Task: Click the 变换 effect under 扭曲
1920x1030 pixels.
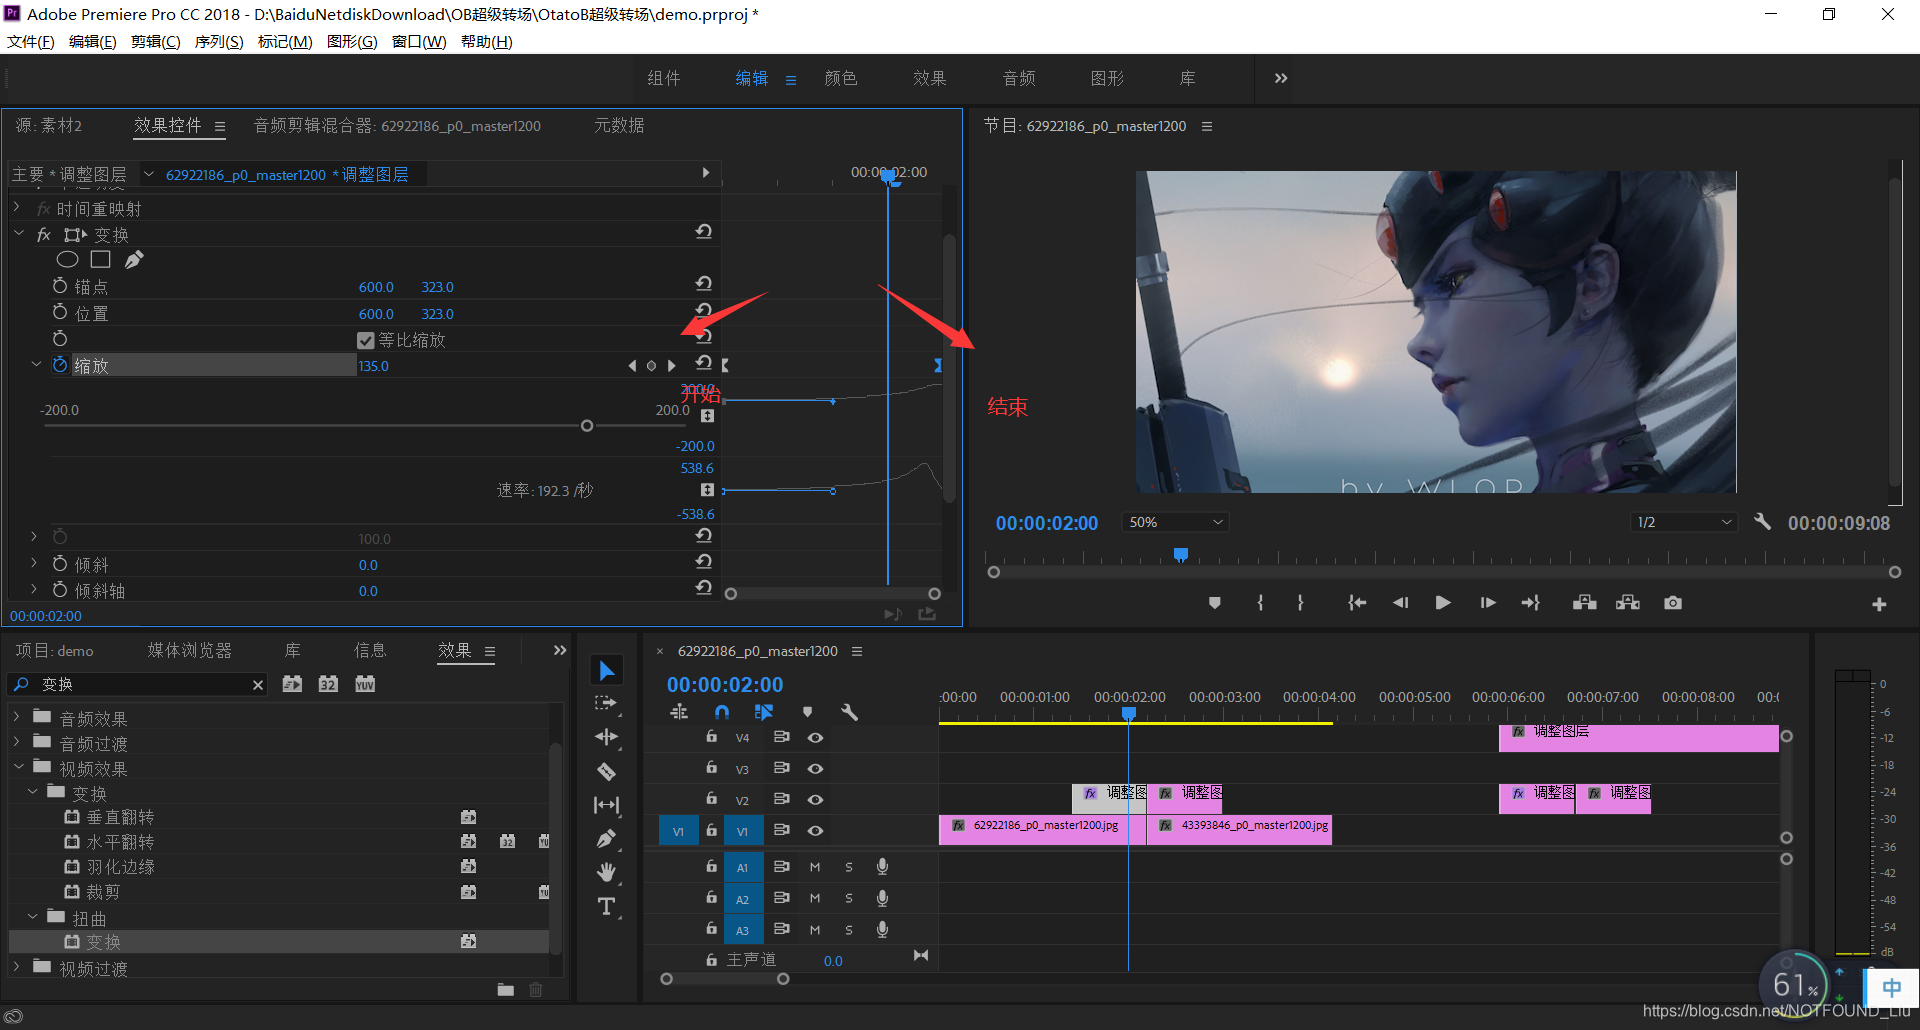Action: [x=103, y=942]
